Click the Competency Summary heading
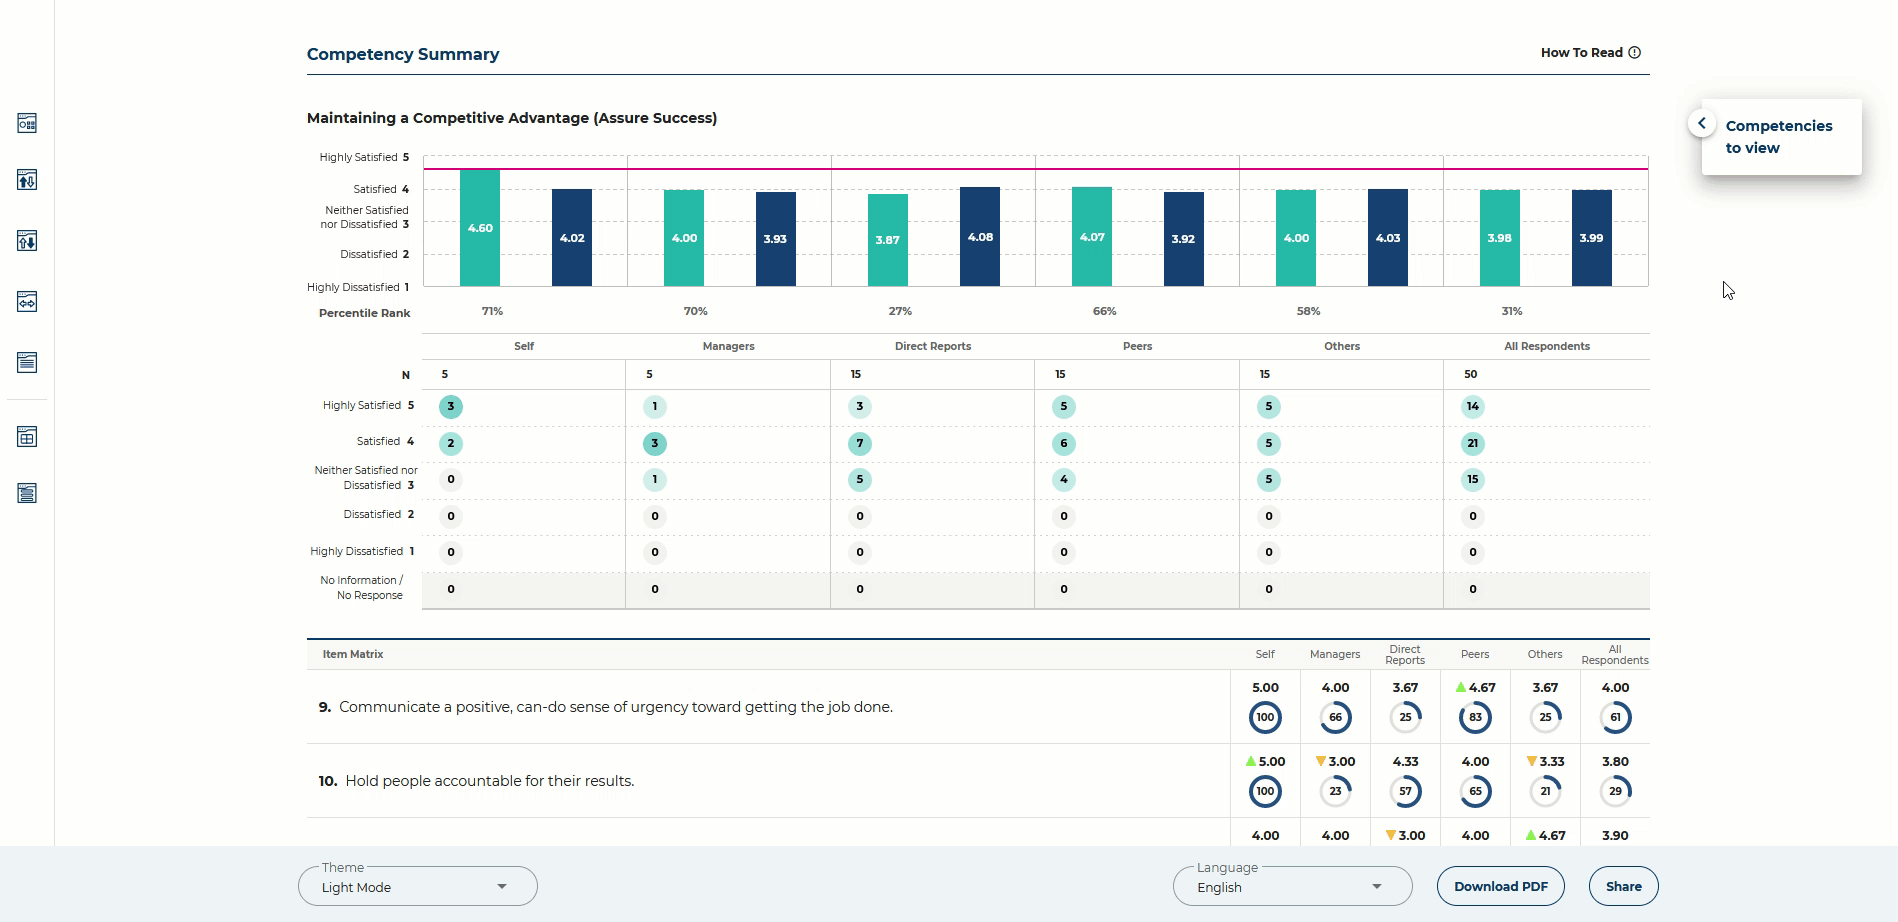 pyautogui.click(x=403, y=54)
